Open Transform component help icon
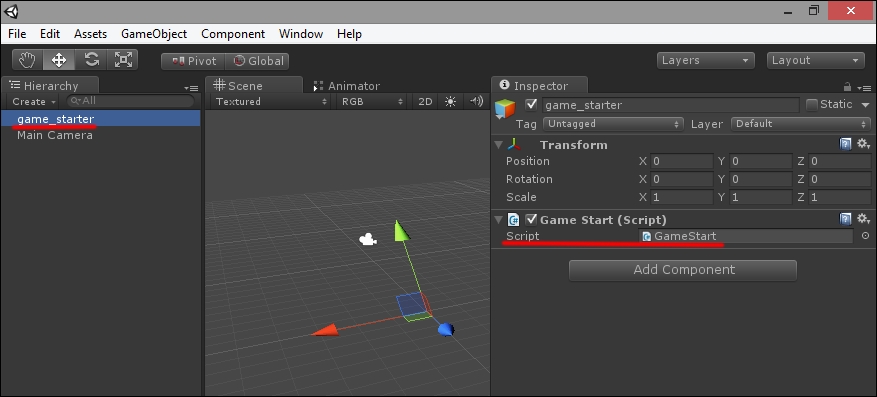877x397 pixels. click(x=846, y=144)
